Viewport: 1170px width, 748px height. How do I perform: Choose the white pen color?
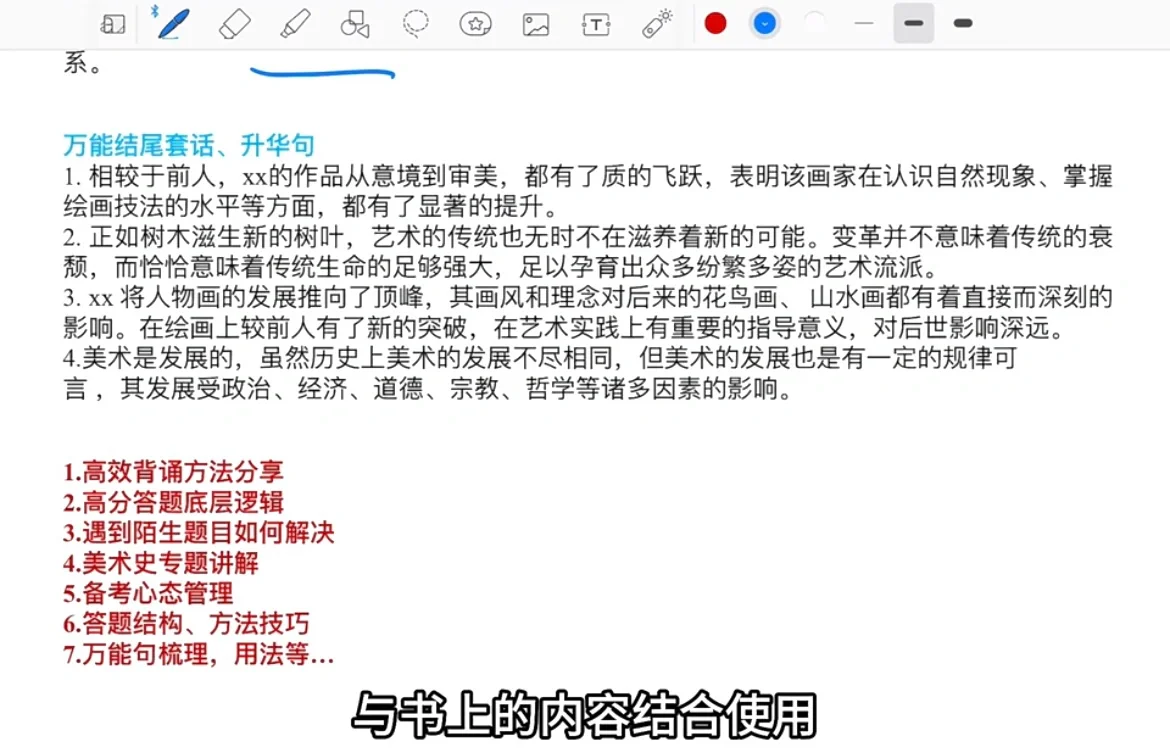[815, 23]
